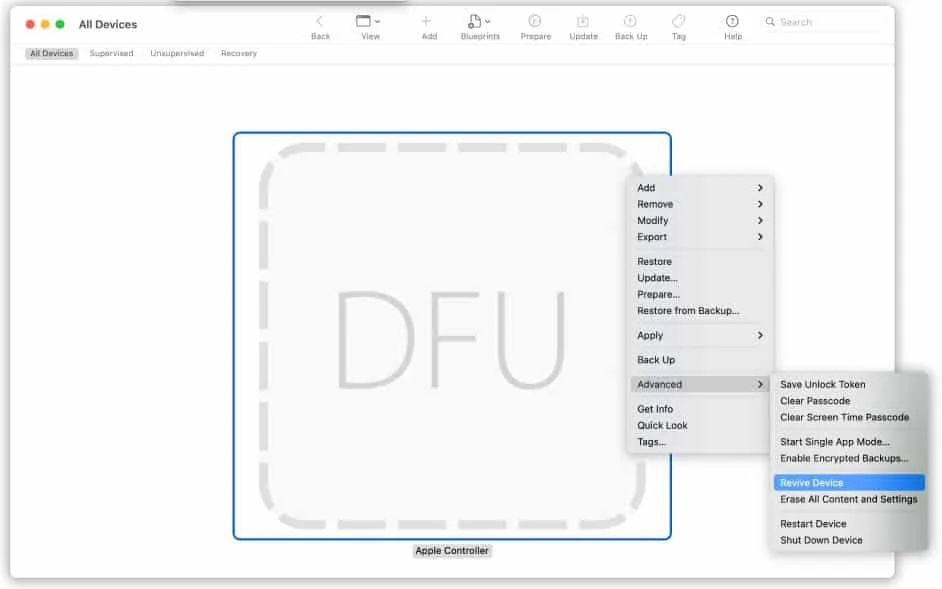Expand the Add submenu
Image resolution: width=942 pixels, height=589 pixels.
(700, 188)
